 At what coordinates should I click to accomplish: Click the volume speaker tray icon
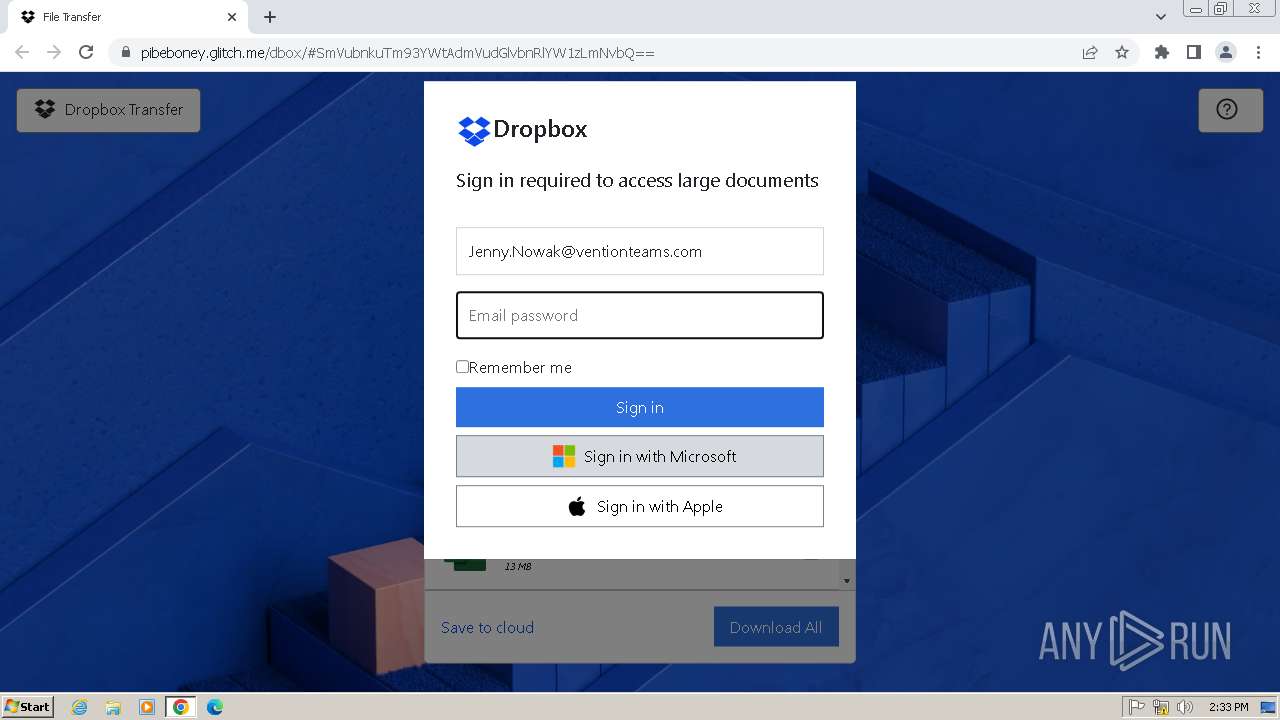click(1185, 707)
